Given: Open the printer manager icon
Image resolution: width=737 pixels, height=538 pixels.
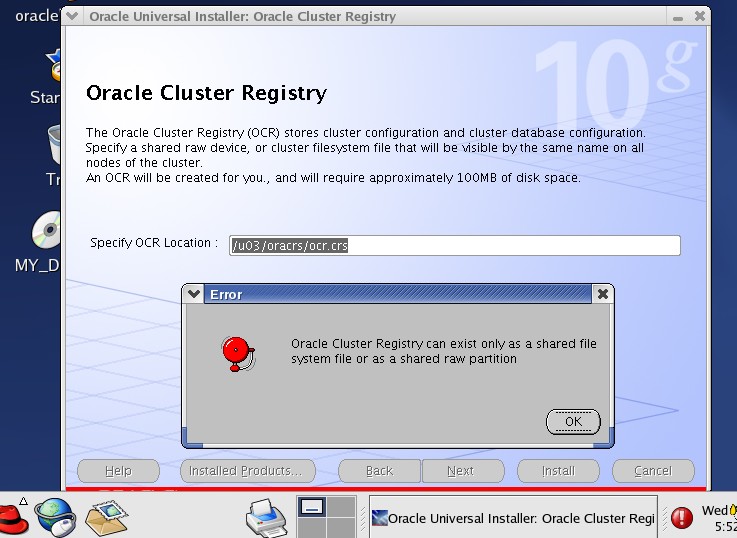Looking at the screenshot, I should [267, 516].
